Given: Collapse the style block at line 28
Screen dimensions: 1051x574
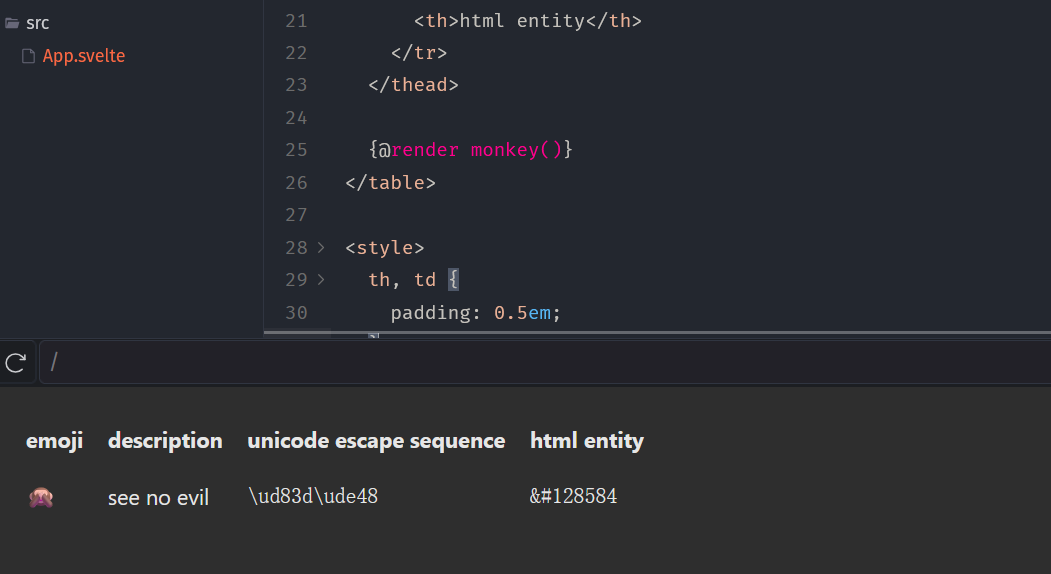Looking at the screenshot, I should pyautogui.click(x=321, y=247).
